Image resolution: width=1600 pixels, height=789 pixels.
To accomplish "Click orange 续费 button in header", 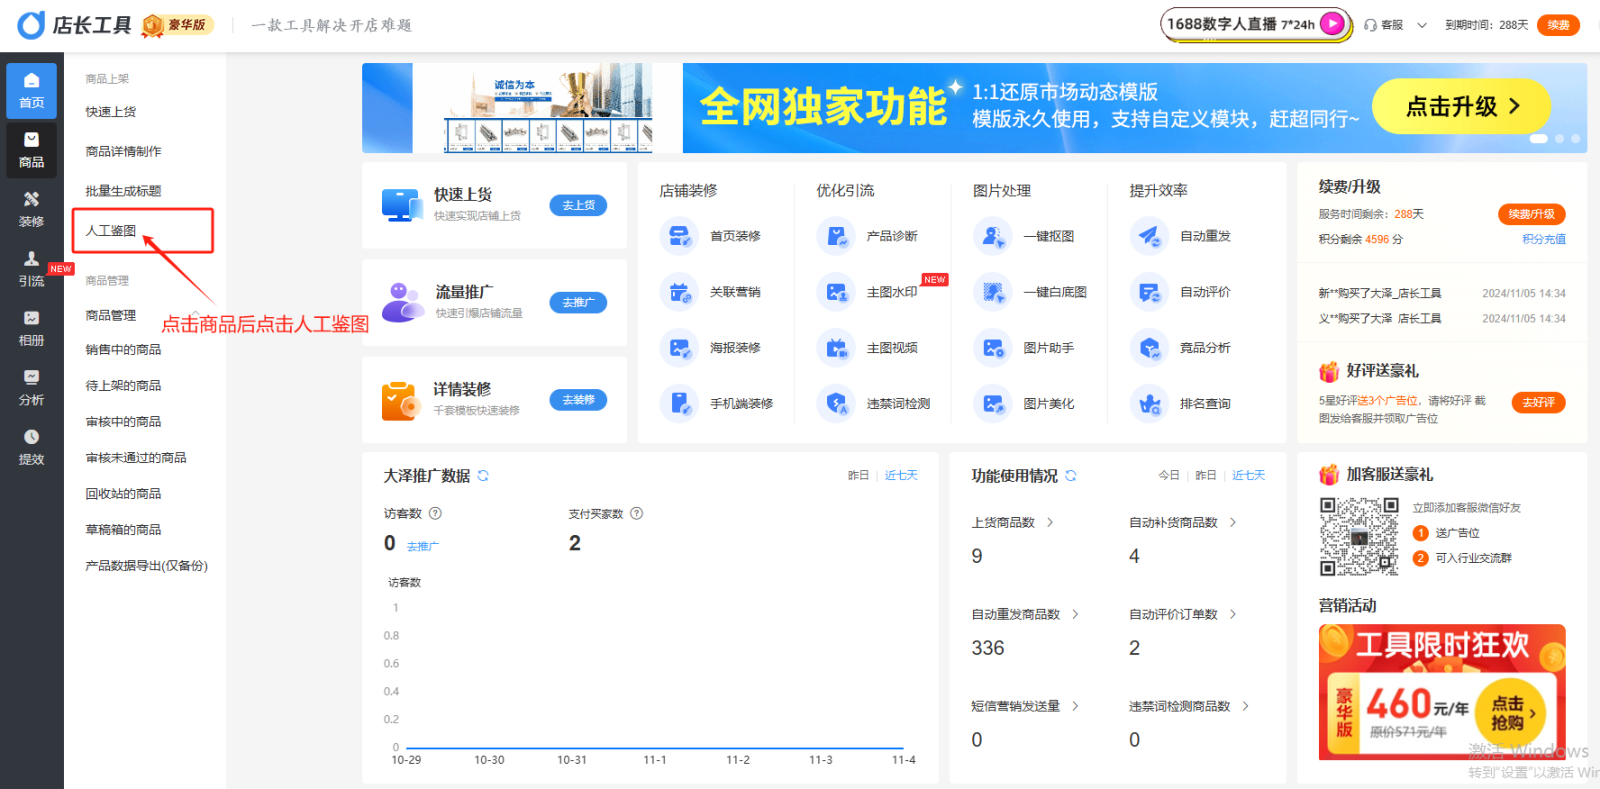I will point(1558,25).
